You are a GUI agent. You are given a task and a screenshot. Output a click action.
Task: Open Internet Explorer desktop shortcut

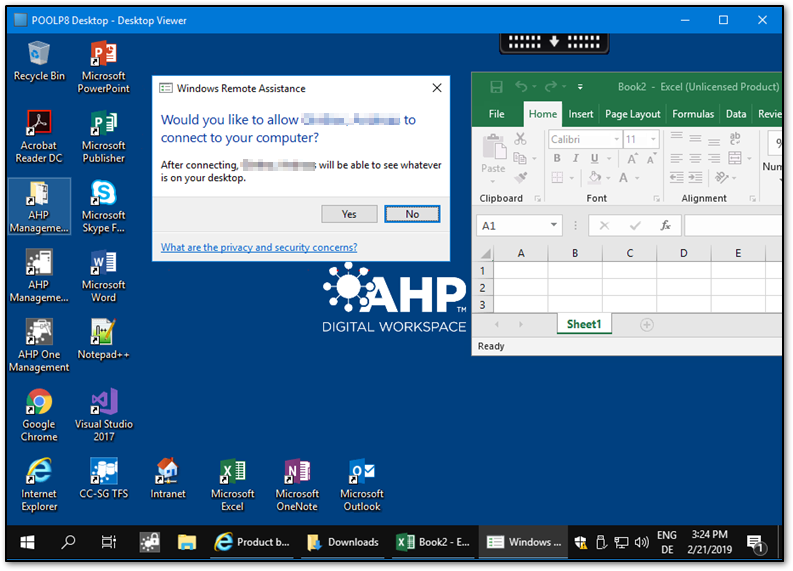(39, 486)
